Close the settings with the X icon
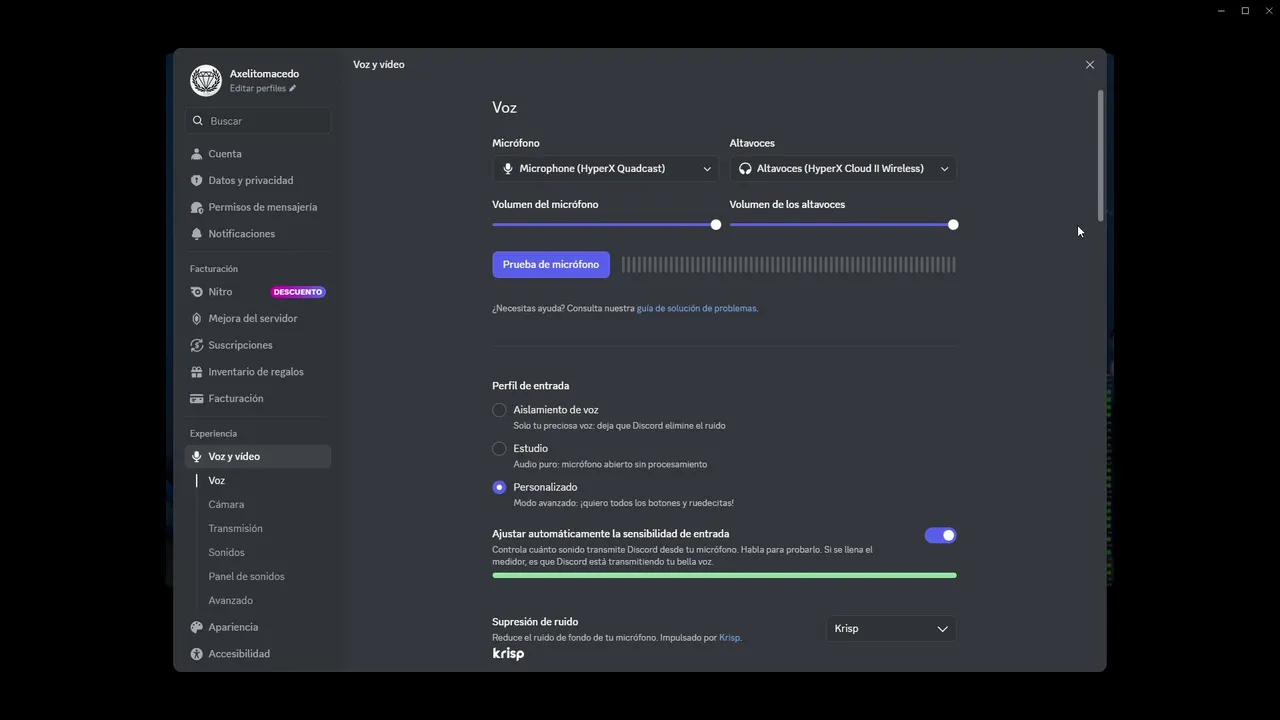 [x=1090, y=65]
